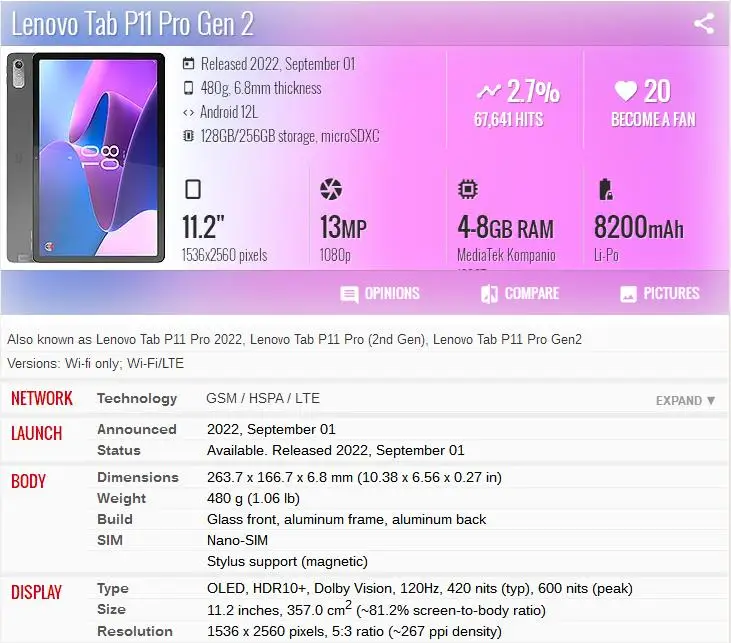
Task: Click the Lenovo tablet product image
Action: tap(86, 158)
